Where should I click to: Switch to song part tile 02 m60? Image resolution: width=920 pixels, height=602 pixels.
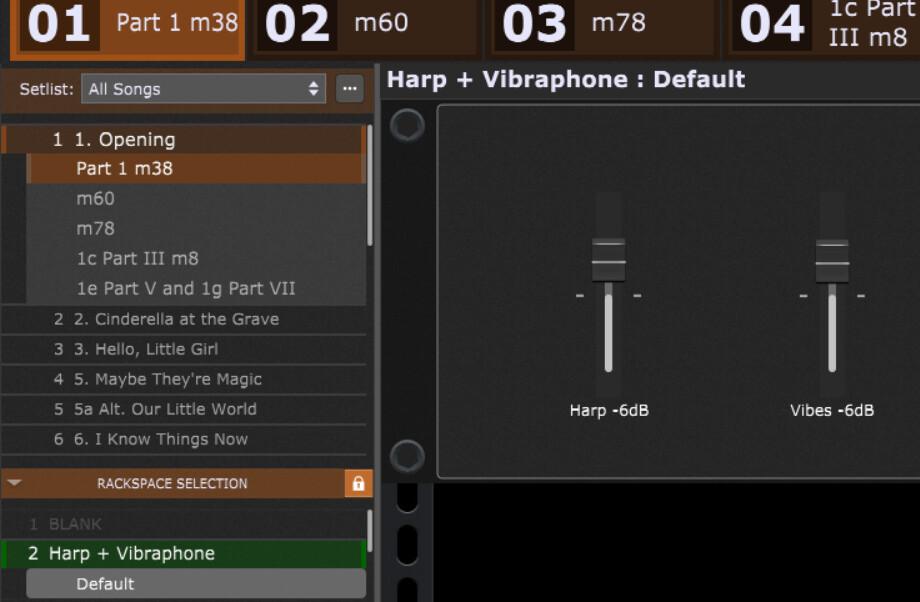[x=366, y=28]
